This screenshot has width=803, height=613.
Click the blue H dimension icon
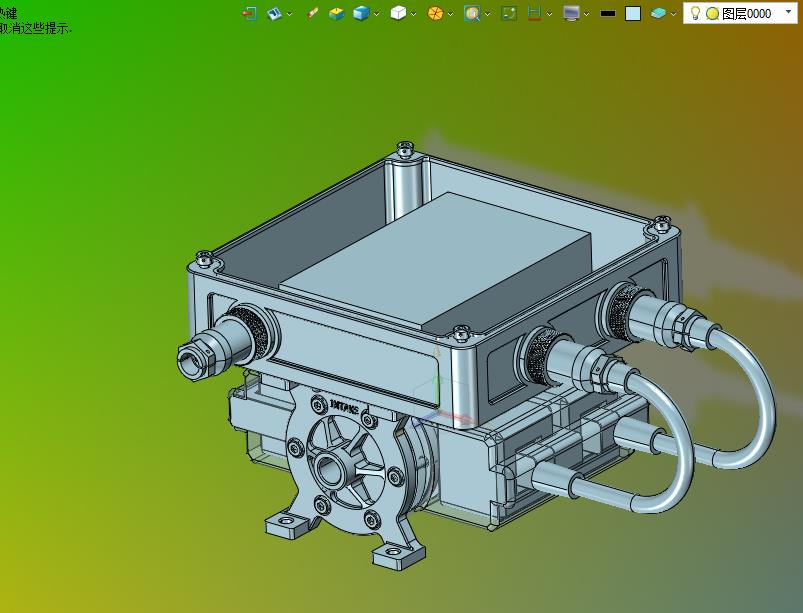pos(534,13)
